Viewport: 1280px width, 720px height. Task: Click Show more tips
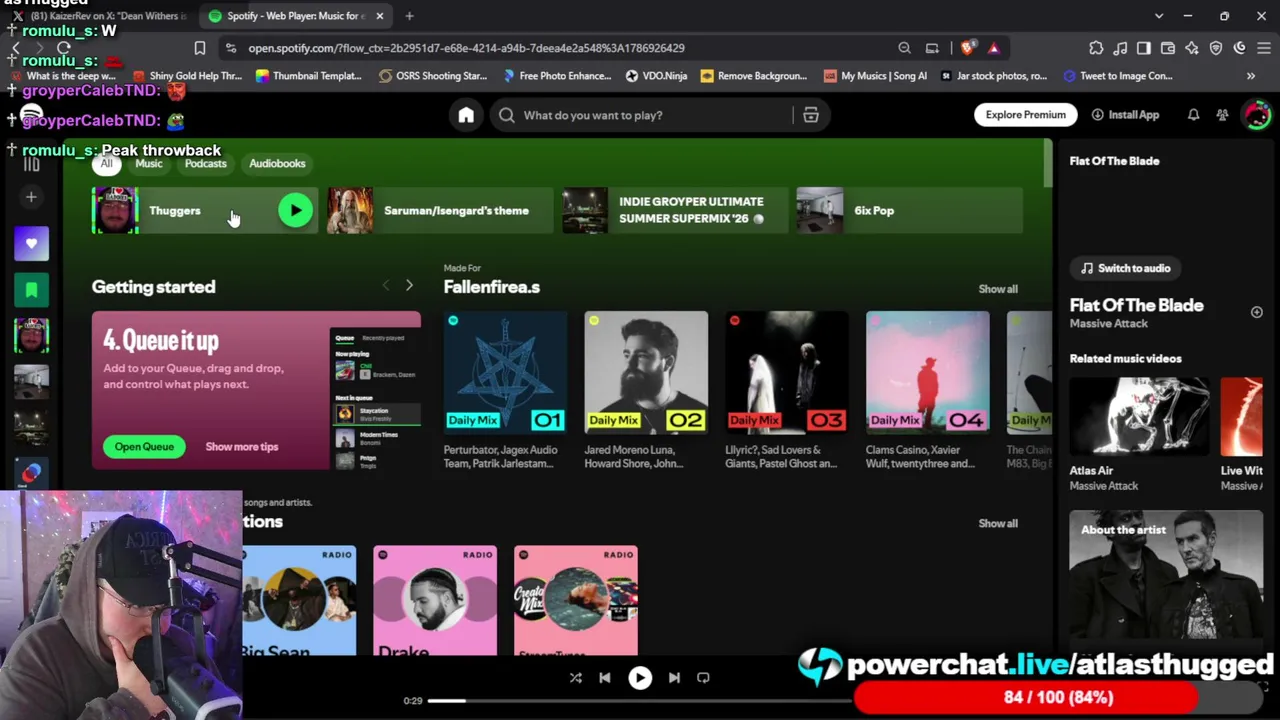click(x=242, y=447)
